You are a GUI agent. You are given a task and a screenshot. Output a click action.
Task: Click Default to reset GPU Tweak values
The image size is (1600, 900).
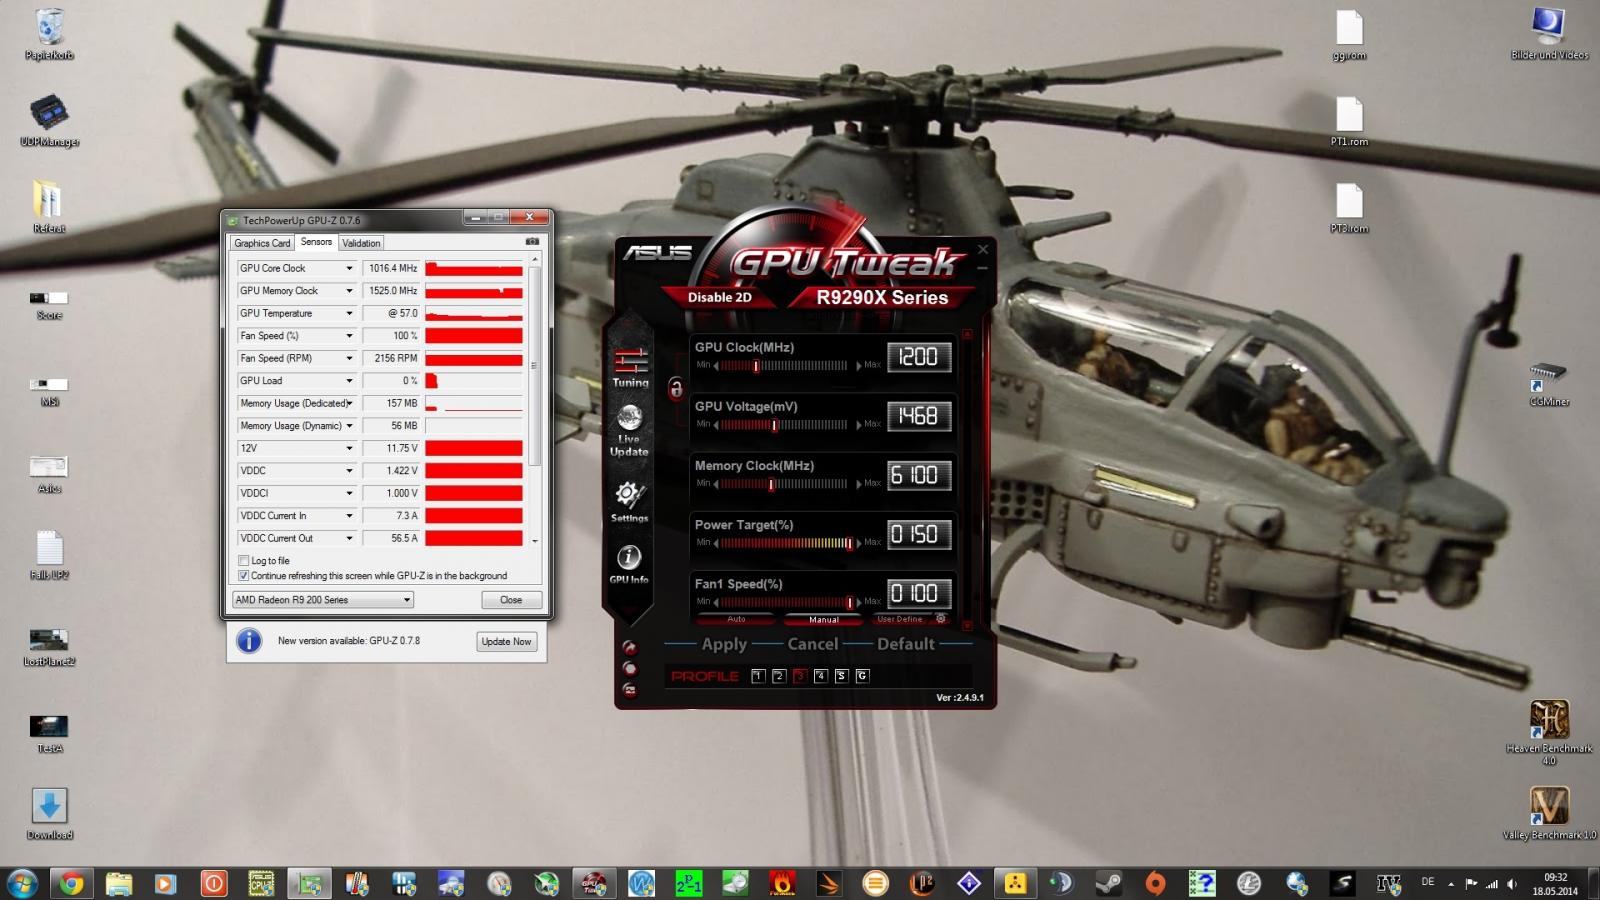906,644
